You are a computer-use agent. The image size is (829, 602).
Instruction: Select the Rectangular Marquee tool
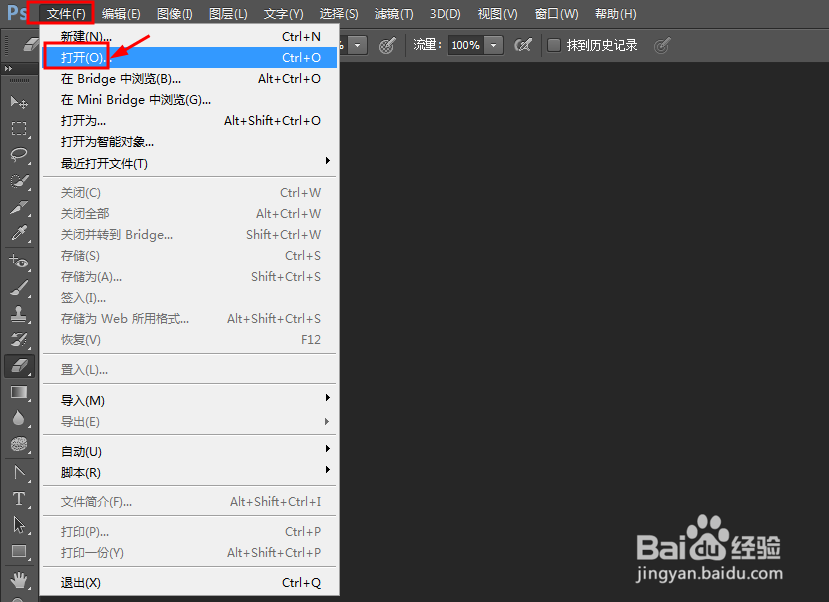coord(19,128)
